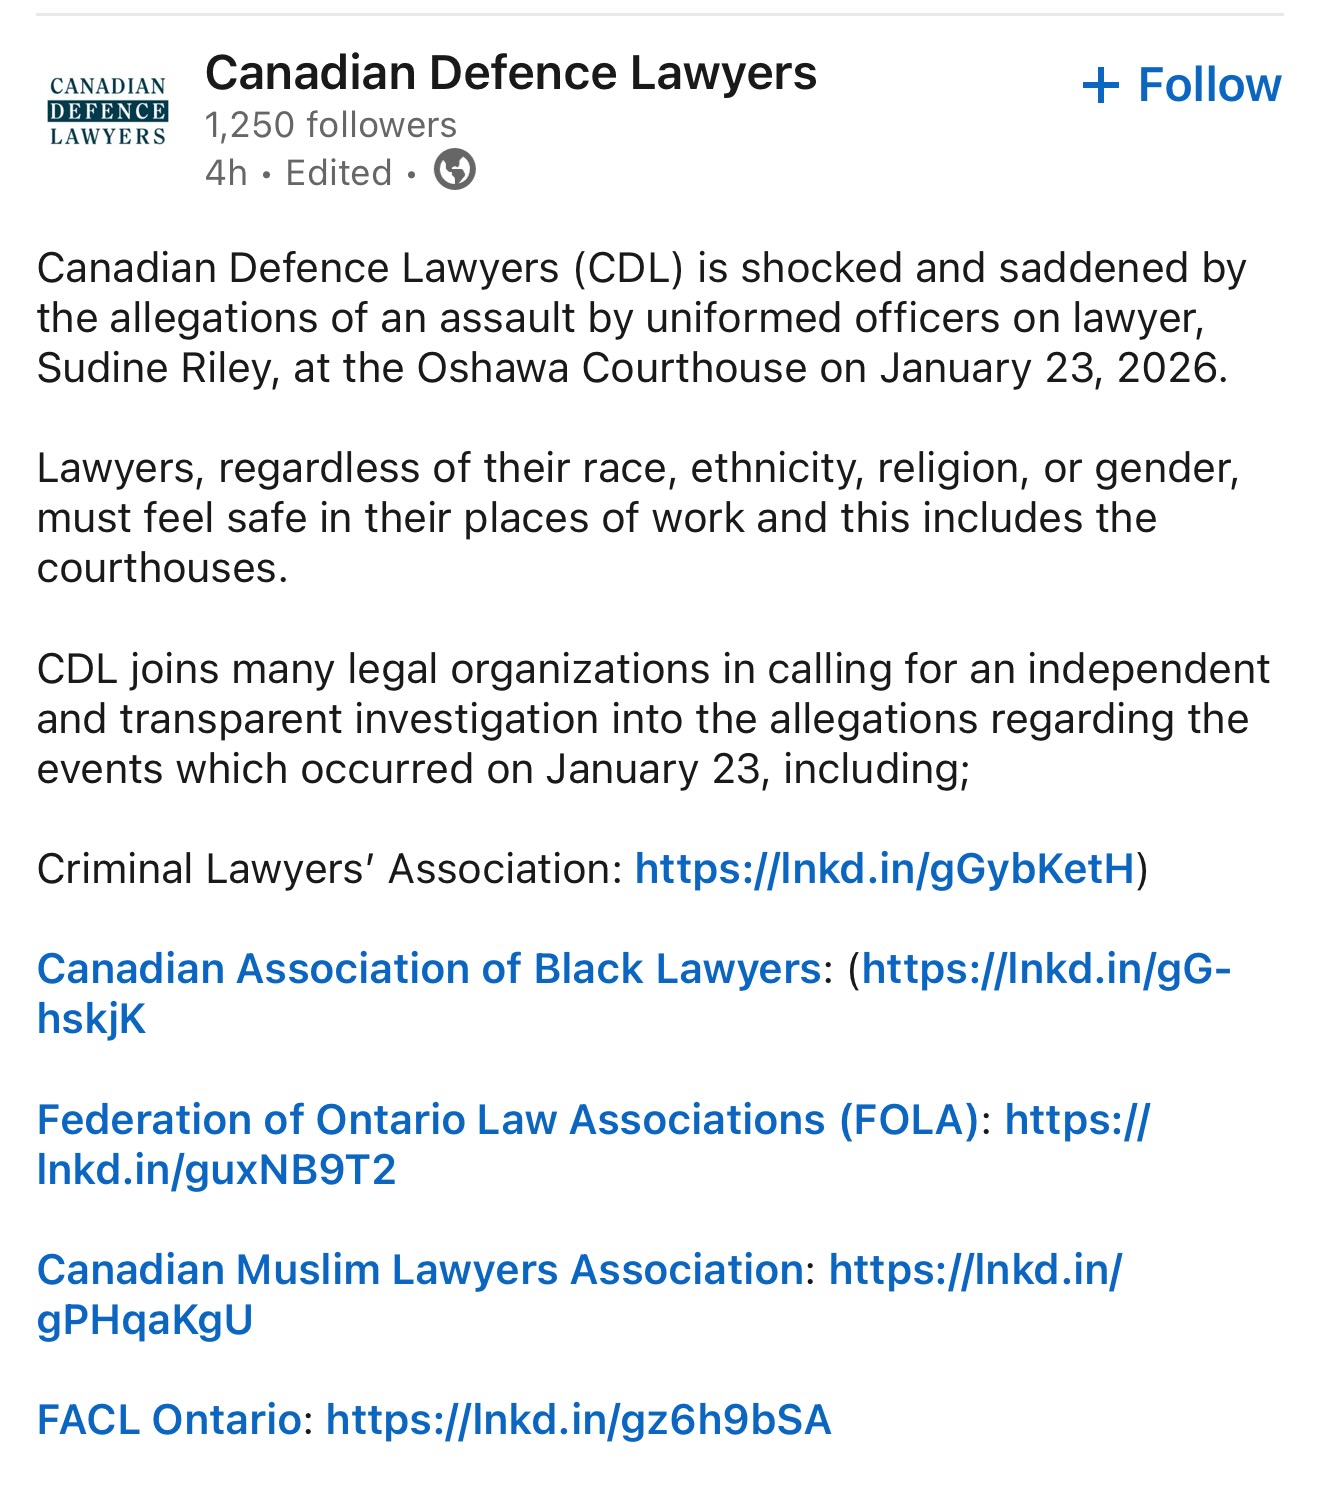Click the "Criminal Lawyers' Association:" text label

click(330, 869)
